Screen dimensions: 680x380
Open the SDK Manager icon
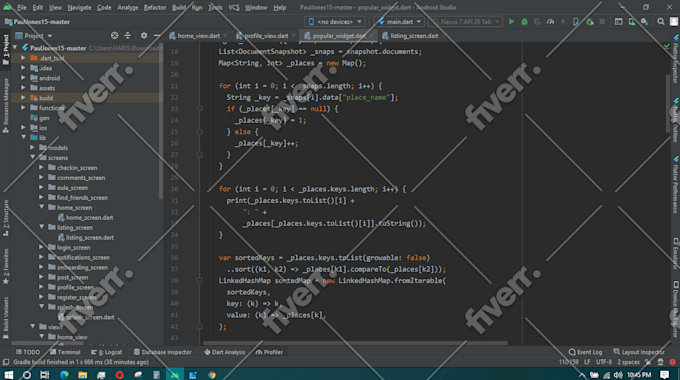[644, 22]
